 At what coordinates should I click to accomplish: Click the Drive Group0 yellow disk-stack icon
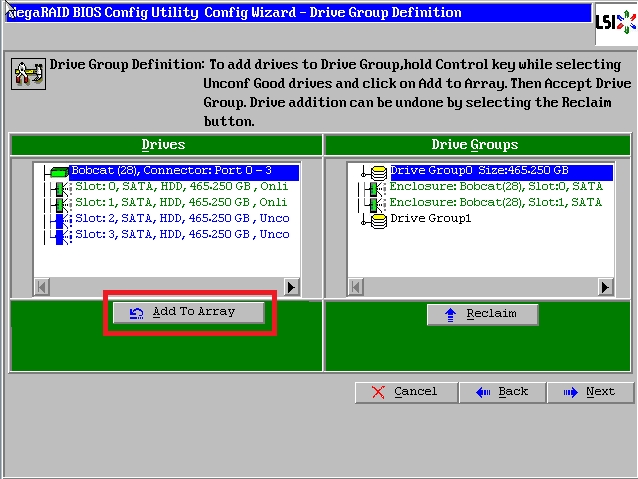[x=379, y=173]
